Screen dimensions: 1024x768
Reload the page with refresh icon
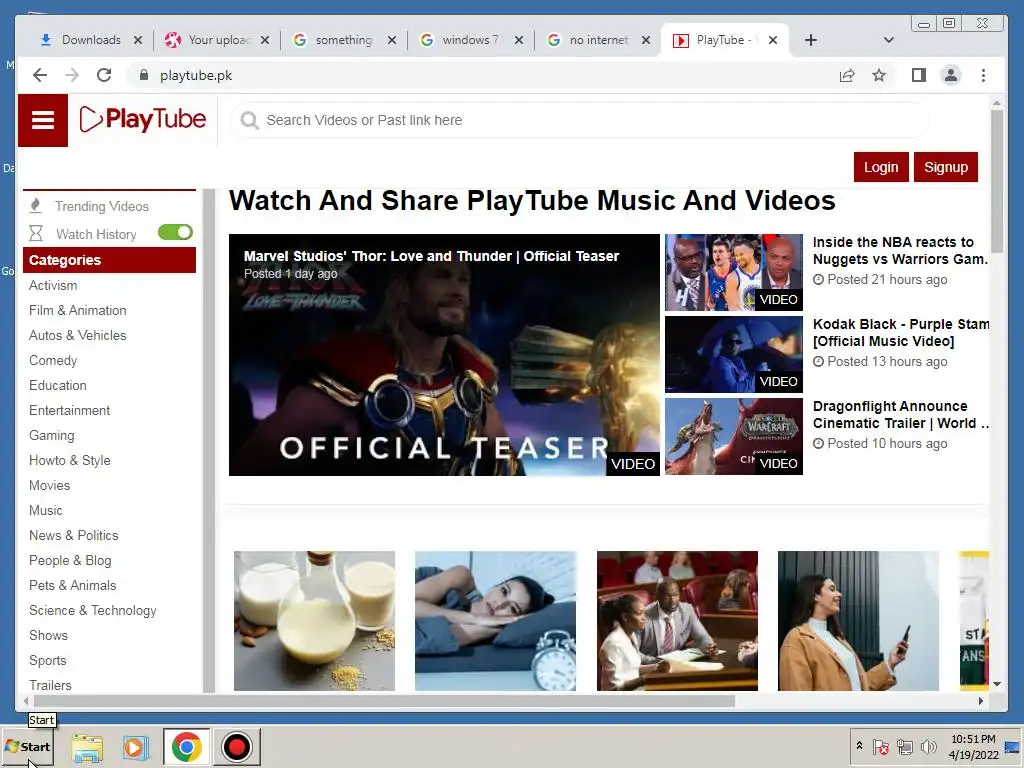[x=104, y=75]
